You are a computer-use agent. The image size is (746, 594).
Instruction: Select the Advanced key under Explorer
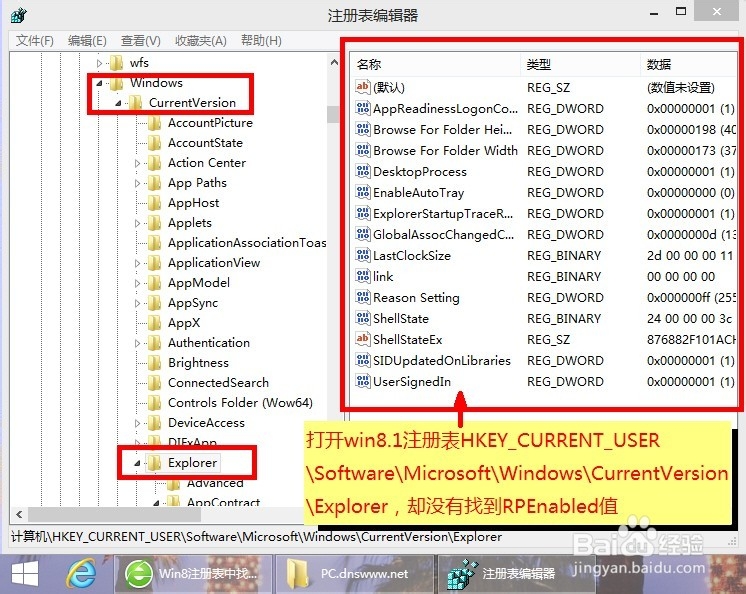215,483
